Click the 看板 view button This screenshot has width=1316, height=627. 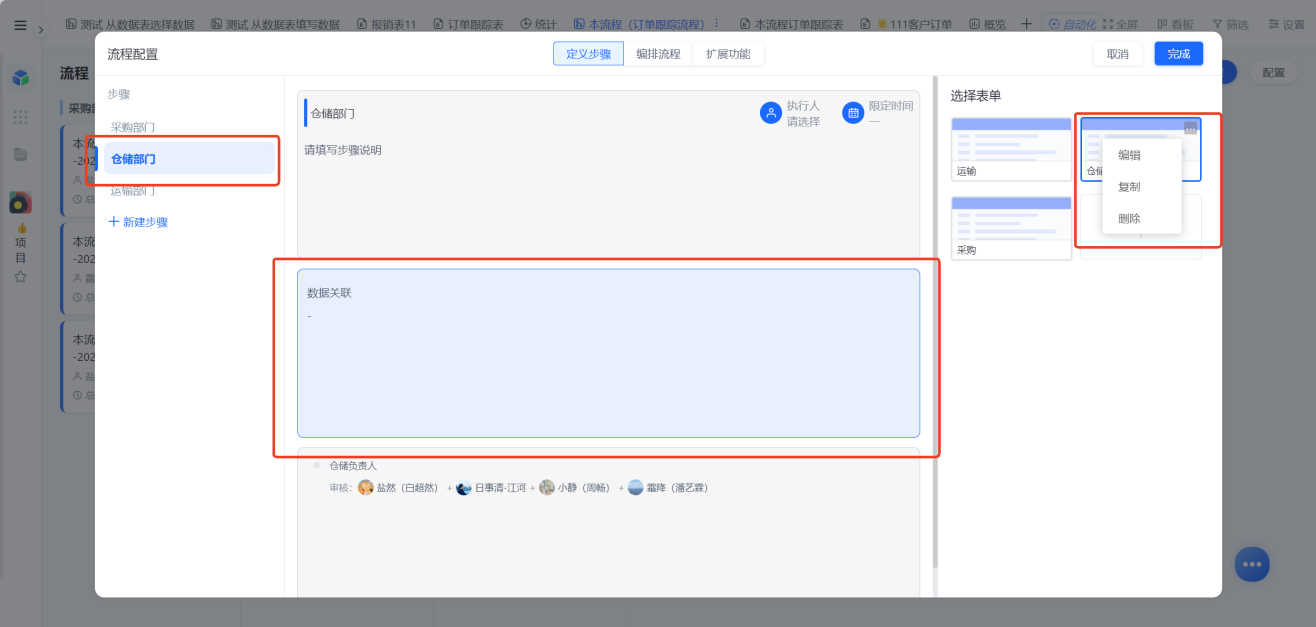coord(1175,23)
